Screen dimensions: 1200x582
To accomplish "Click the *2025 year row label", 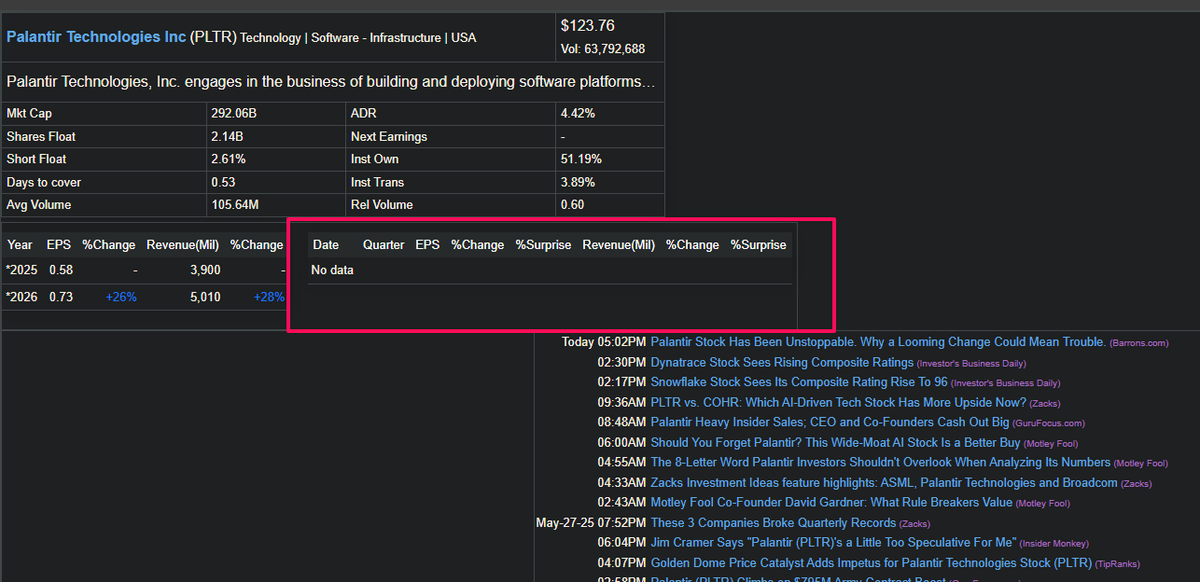I will click(22, 270).
